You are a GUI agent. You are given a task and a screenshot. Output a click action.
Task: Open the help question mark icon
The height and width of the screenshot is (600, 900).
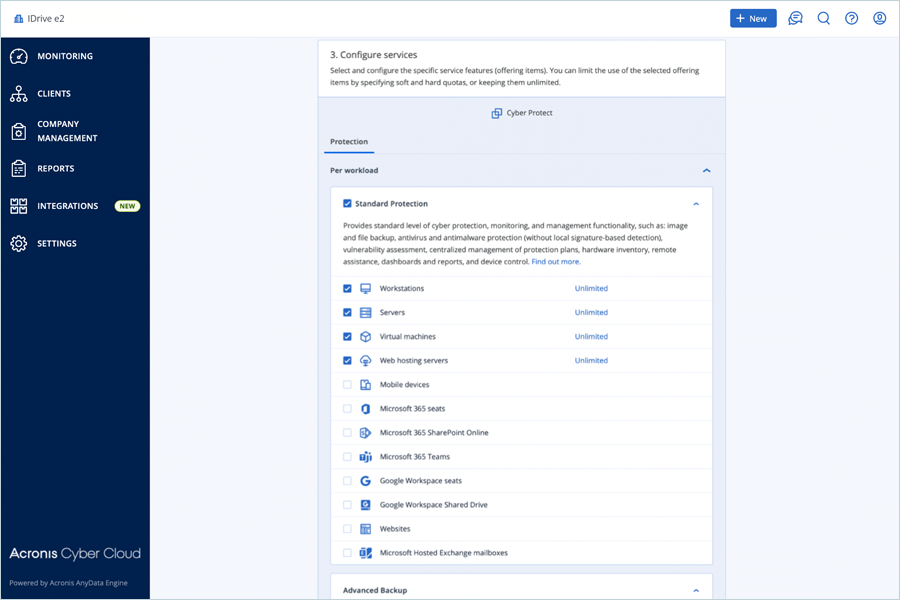(x=851, y=18)
